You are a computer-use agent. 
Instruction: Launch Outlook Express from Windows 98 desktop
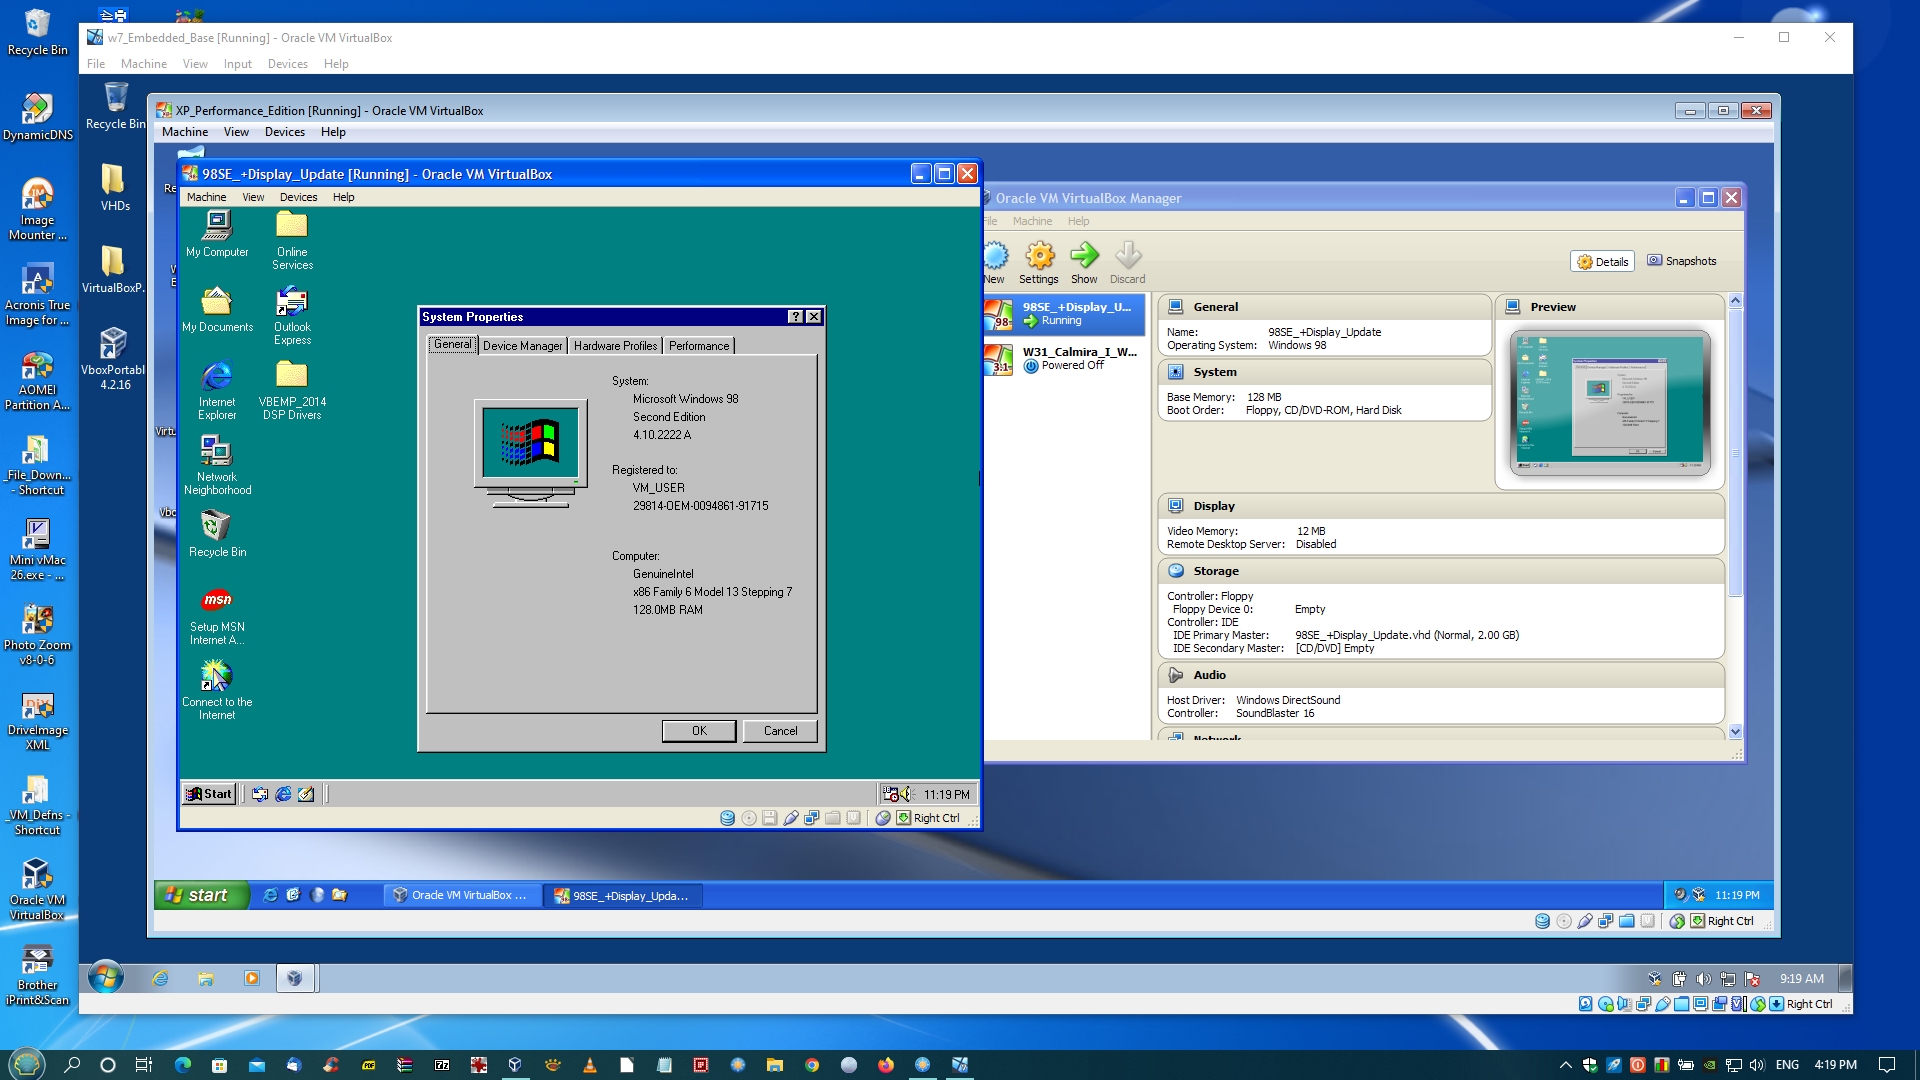[x=292, y=315]
